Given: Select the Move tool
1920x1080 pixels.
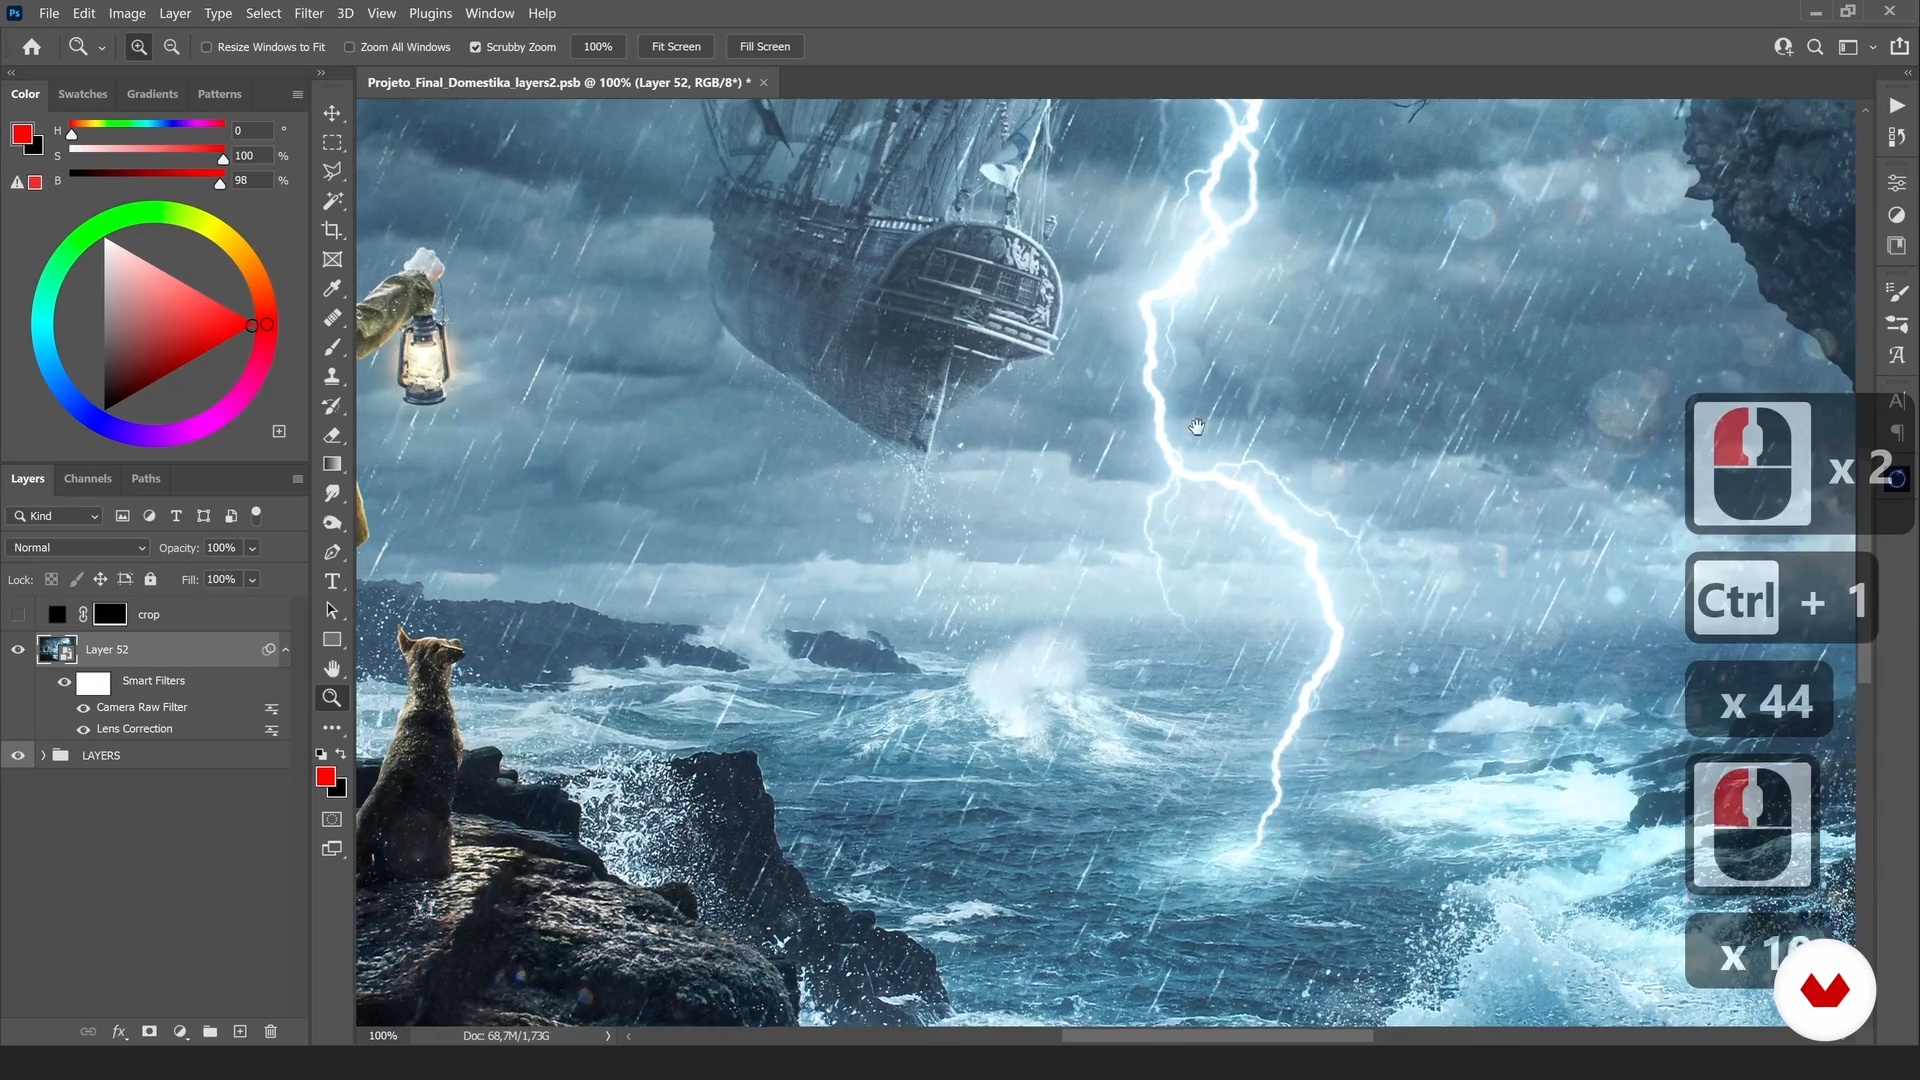Looking at the screenshot, I should click(332, 113).
